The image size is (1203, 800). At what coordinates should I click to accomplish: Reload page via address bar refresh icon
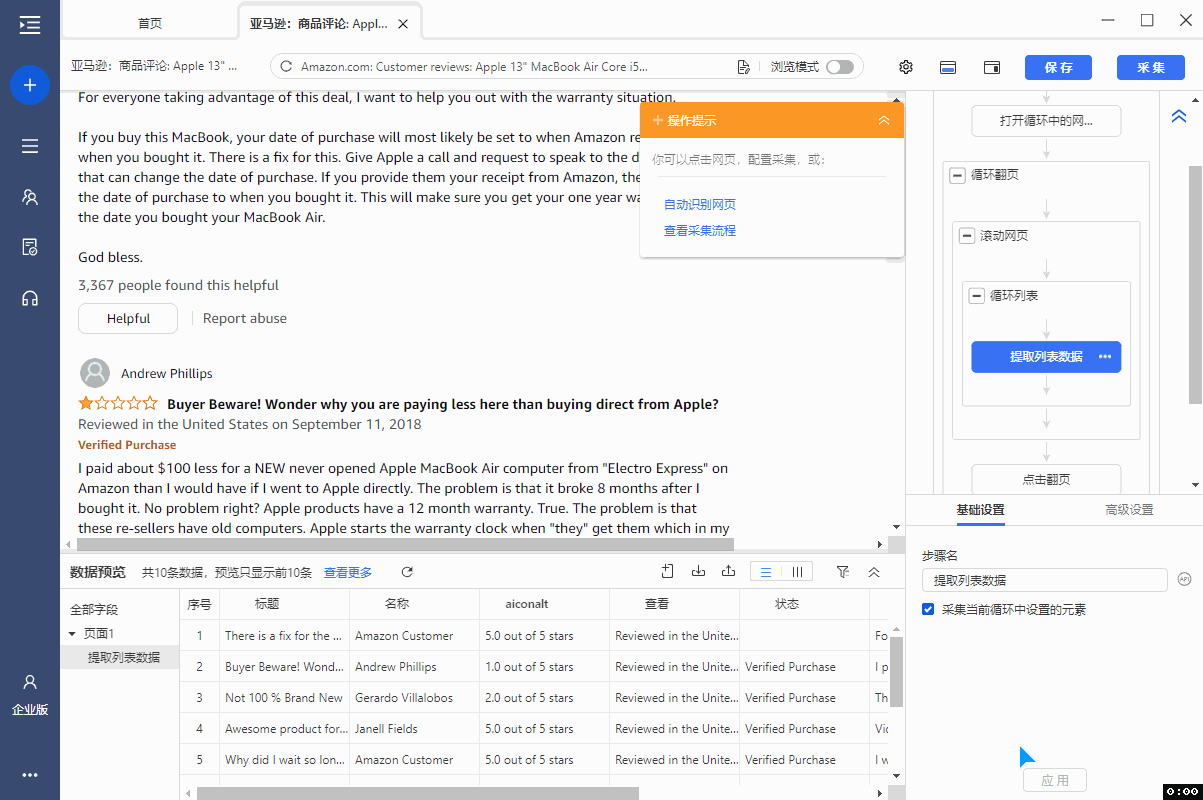pyautogui.click(x=286, y=67)
